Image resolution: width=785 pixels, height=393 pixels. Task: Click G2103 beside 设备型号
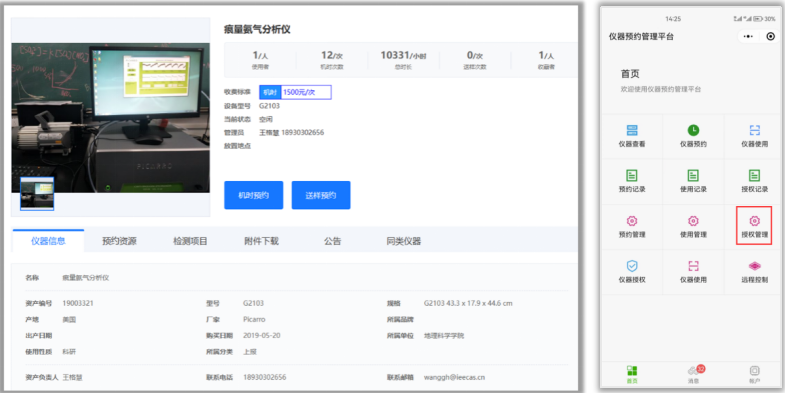[269, 106]
